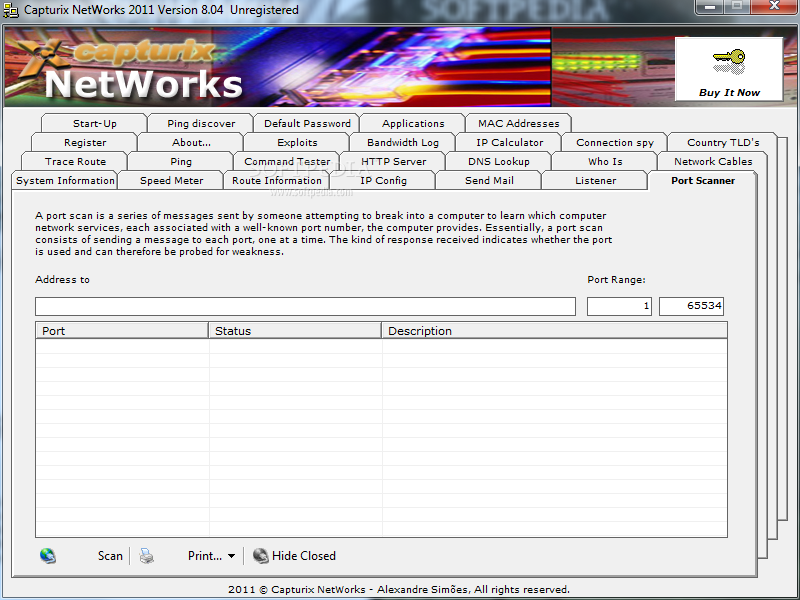This screenshot has height=600, width=800.
Task: Click the globe Scan icon
Action: coord(48,556)
